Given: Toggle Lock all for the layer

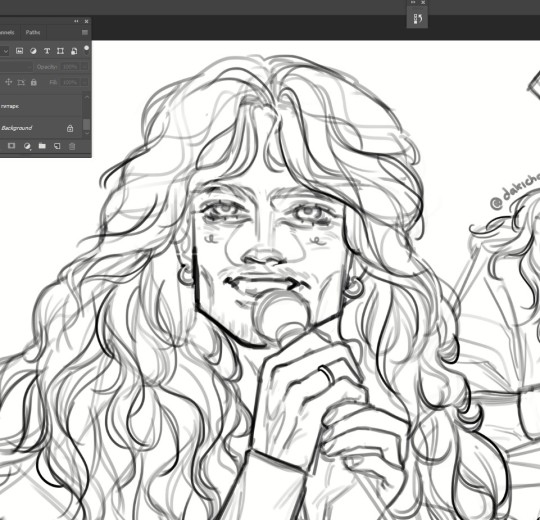Looking at the screenshot, I should [33, 82].
